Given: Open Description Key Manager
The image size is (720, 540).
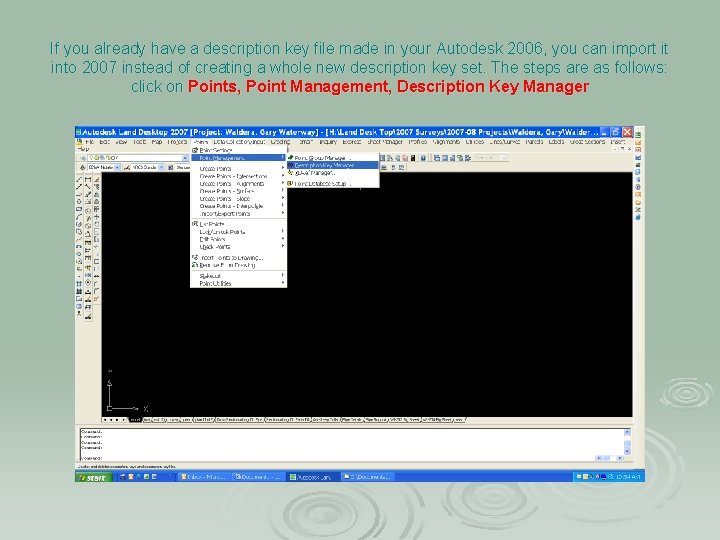Looking at the screenshot, I should coord(333,165).
